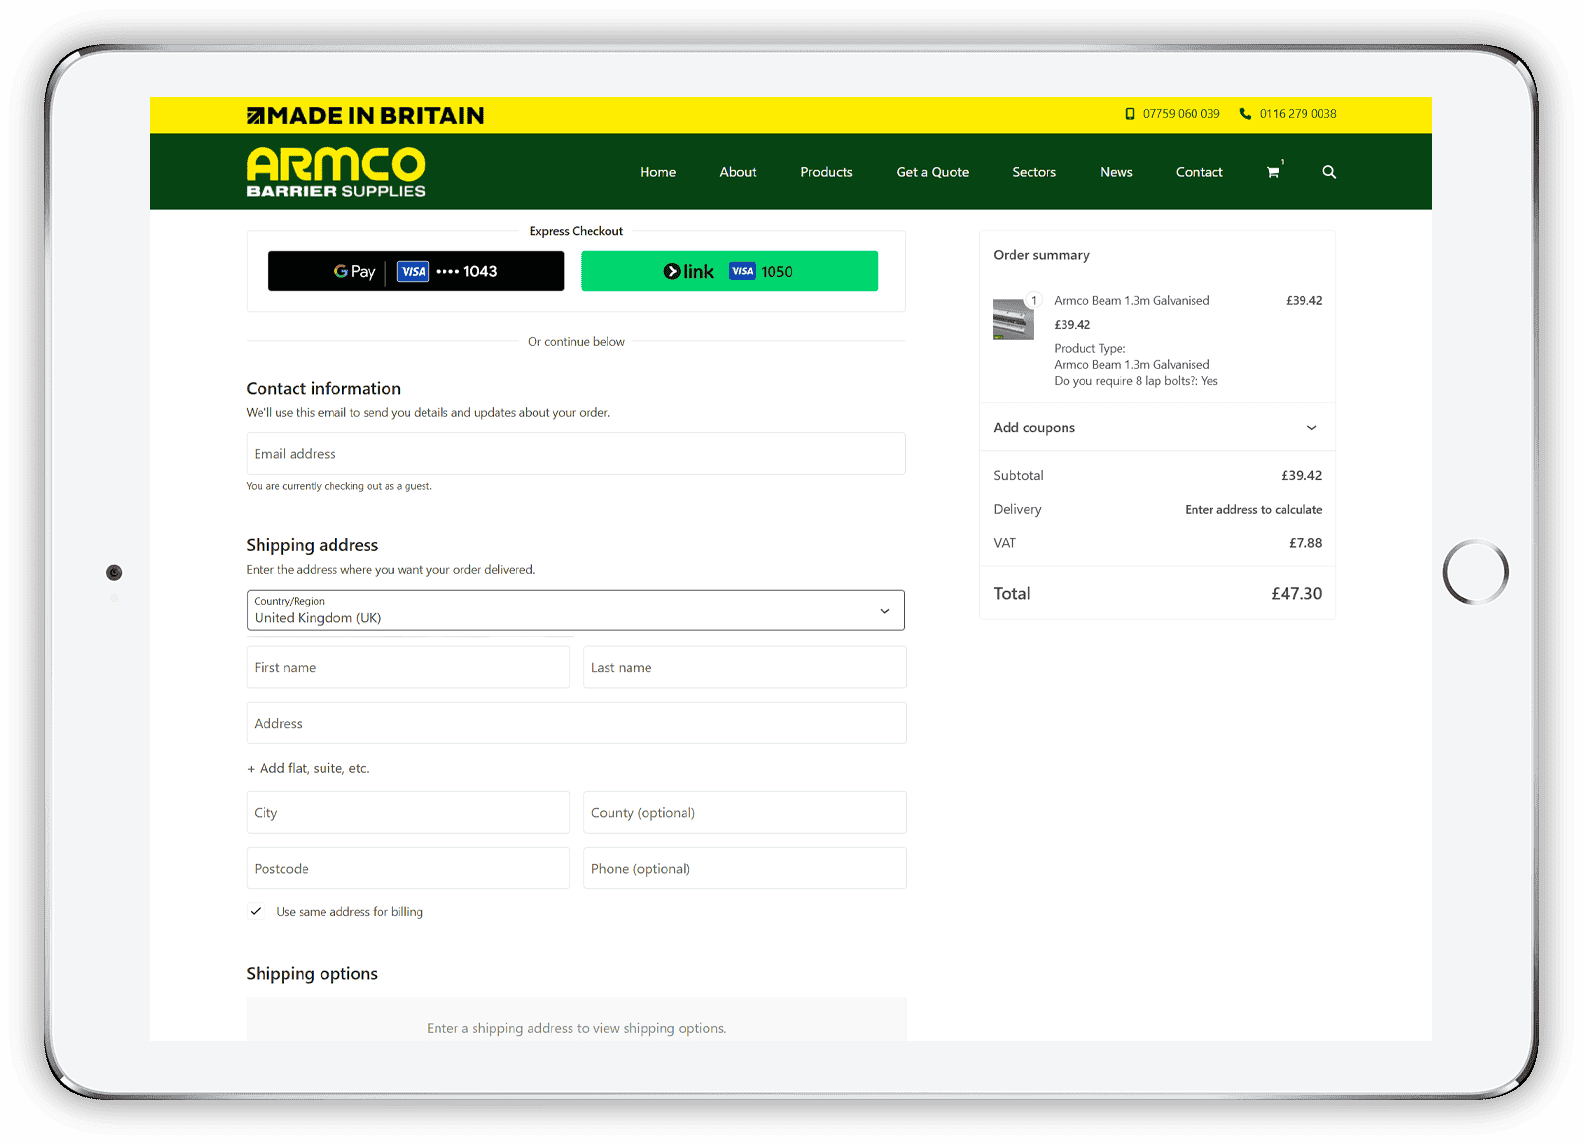Open the shopping cart icon
The height and width of the screenshot is (1144, 1583).
click(x=1273, y=172)
